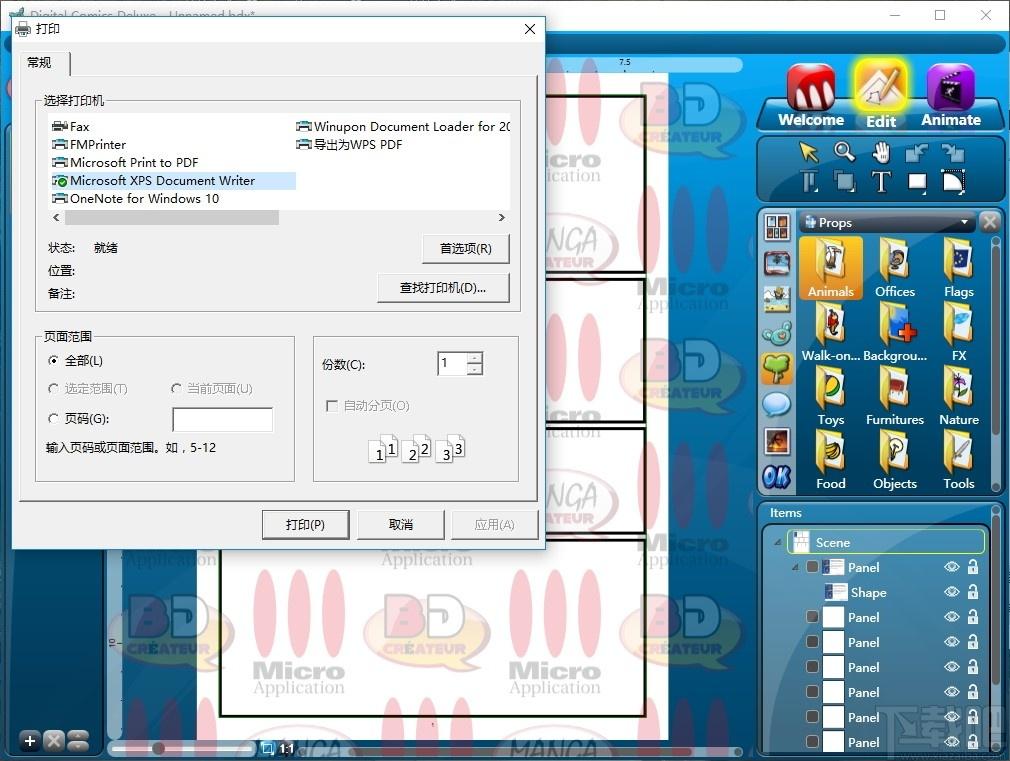Click the Welcome mode button
Image resolution: width=1010 pixels, height=761 pixels.
point(811,96)
